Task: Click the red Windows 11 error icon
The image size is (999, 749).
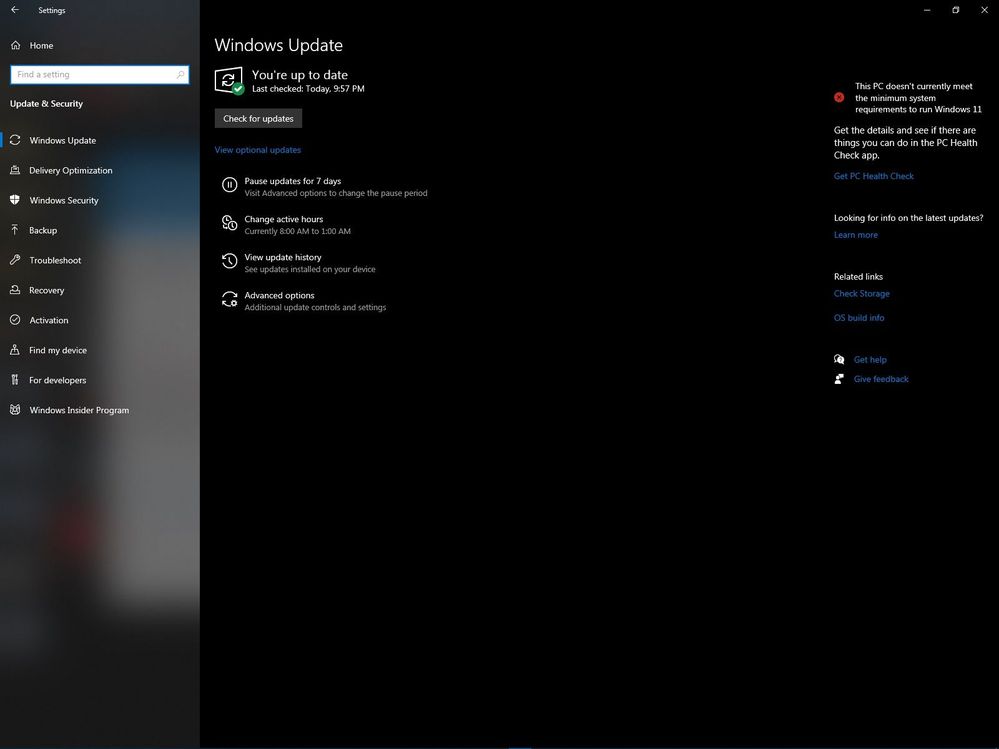Action: [839, 97]
